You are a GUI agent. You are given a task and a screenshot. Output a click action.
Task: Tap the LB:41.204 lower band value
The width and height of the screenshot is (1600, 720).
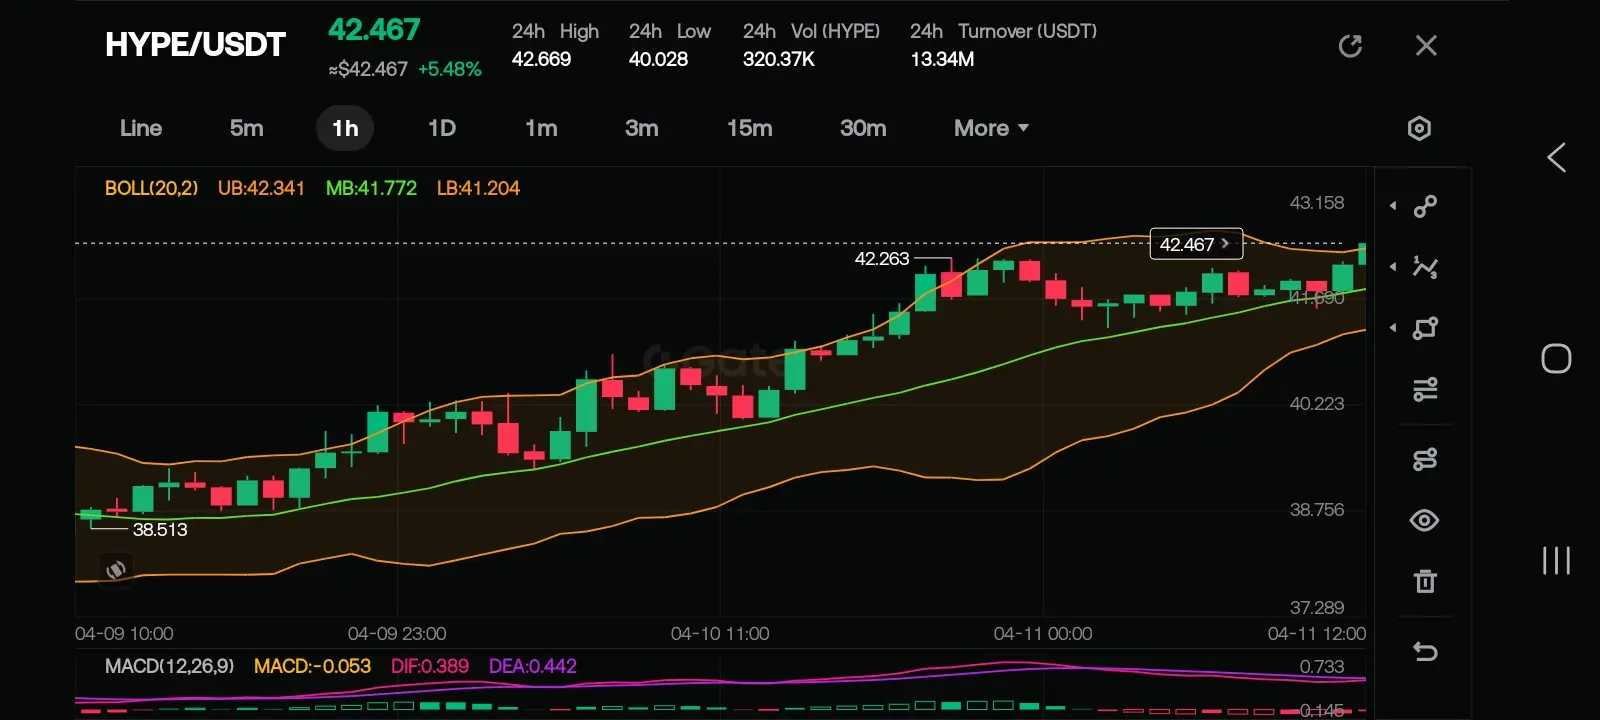(478, 188)
